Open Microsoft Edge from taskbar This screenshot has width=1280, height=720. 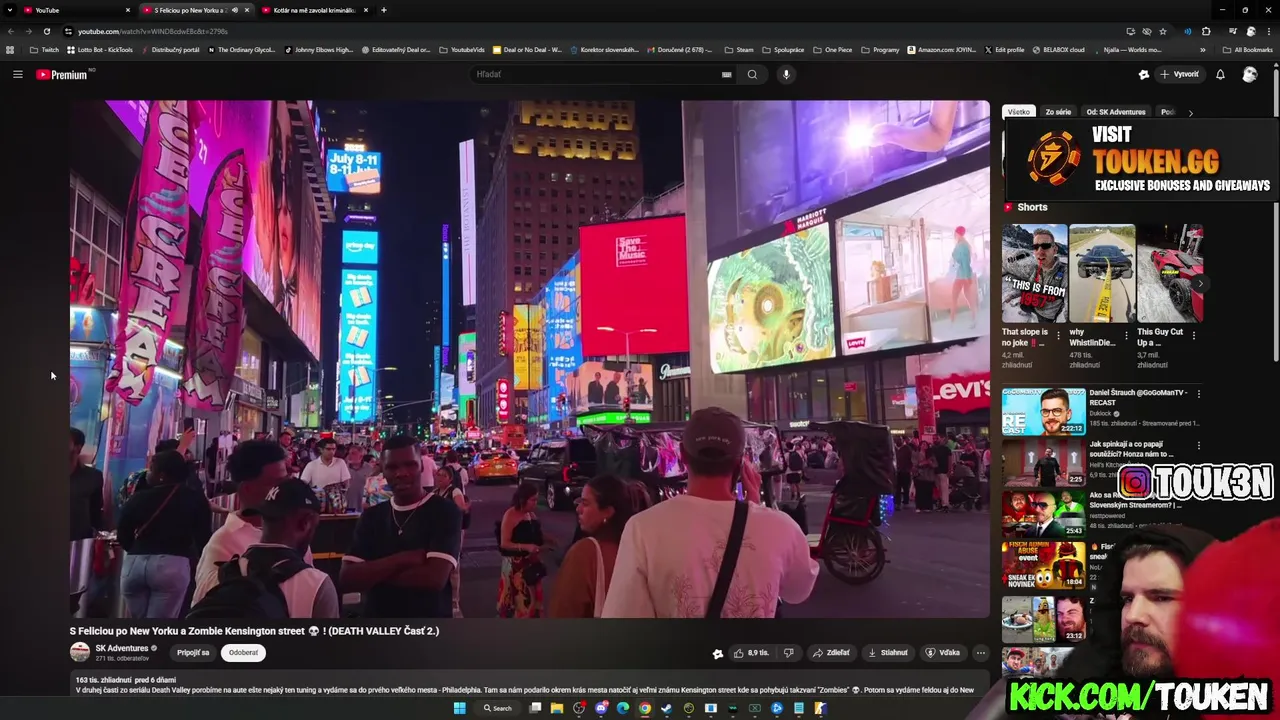[x=623, y=708]
